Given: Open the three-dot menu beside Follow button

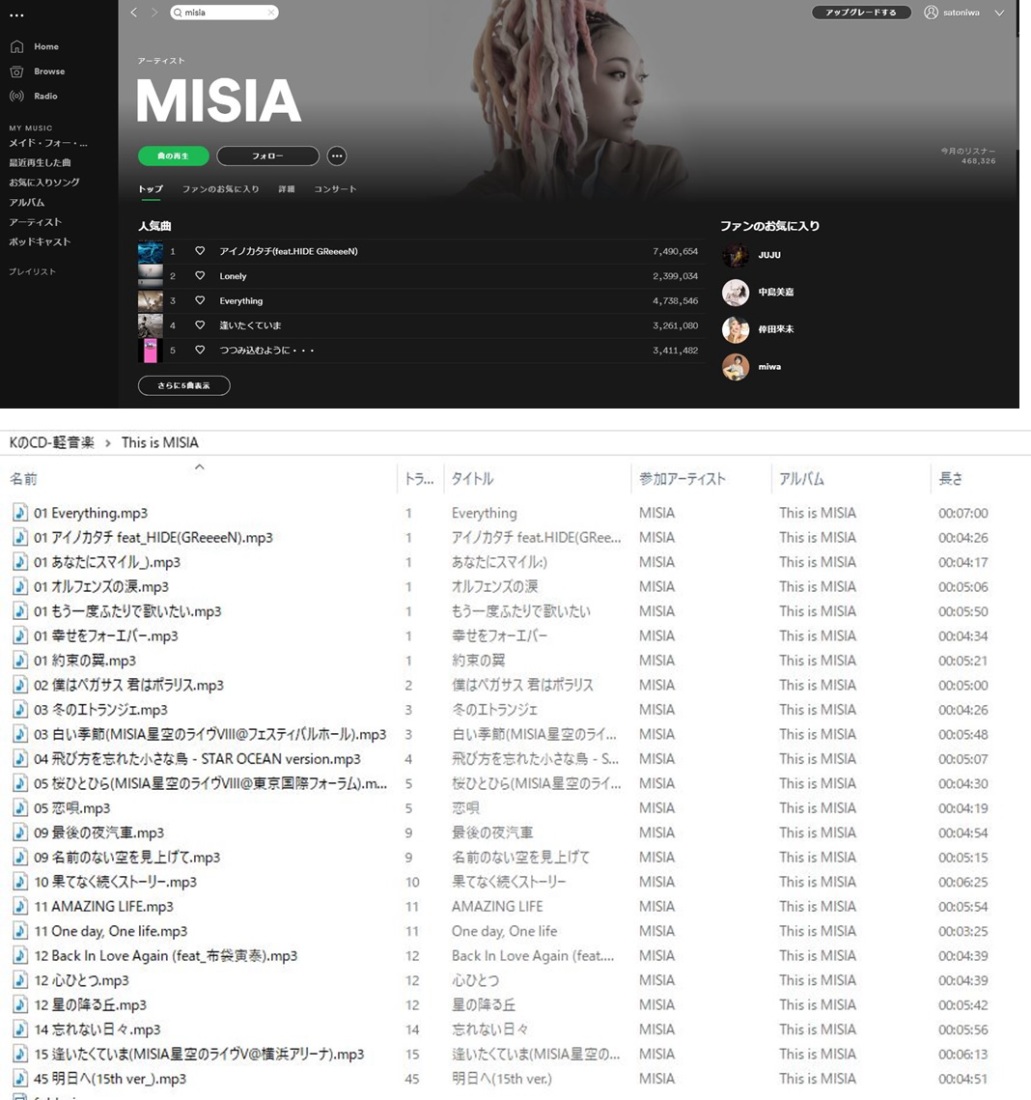Looking at the screenshot, I should (337, 156).
